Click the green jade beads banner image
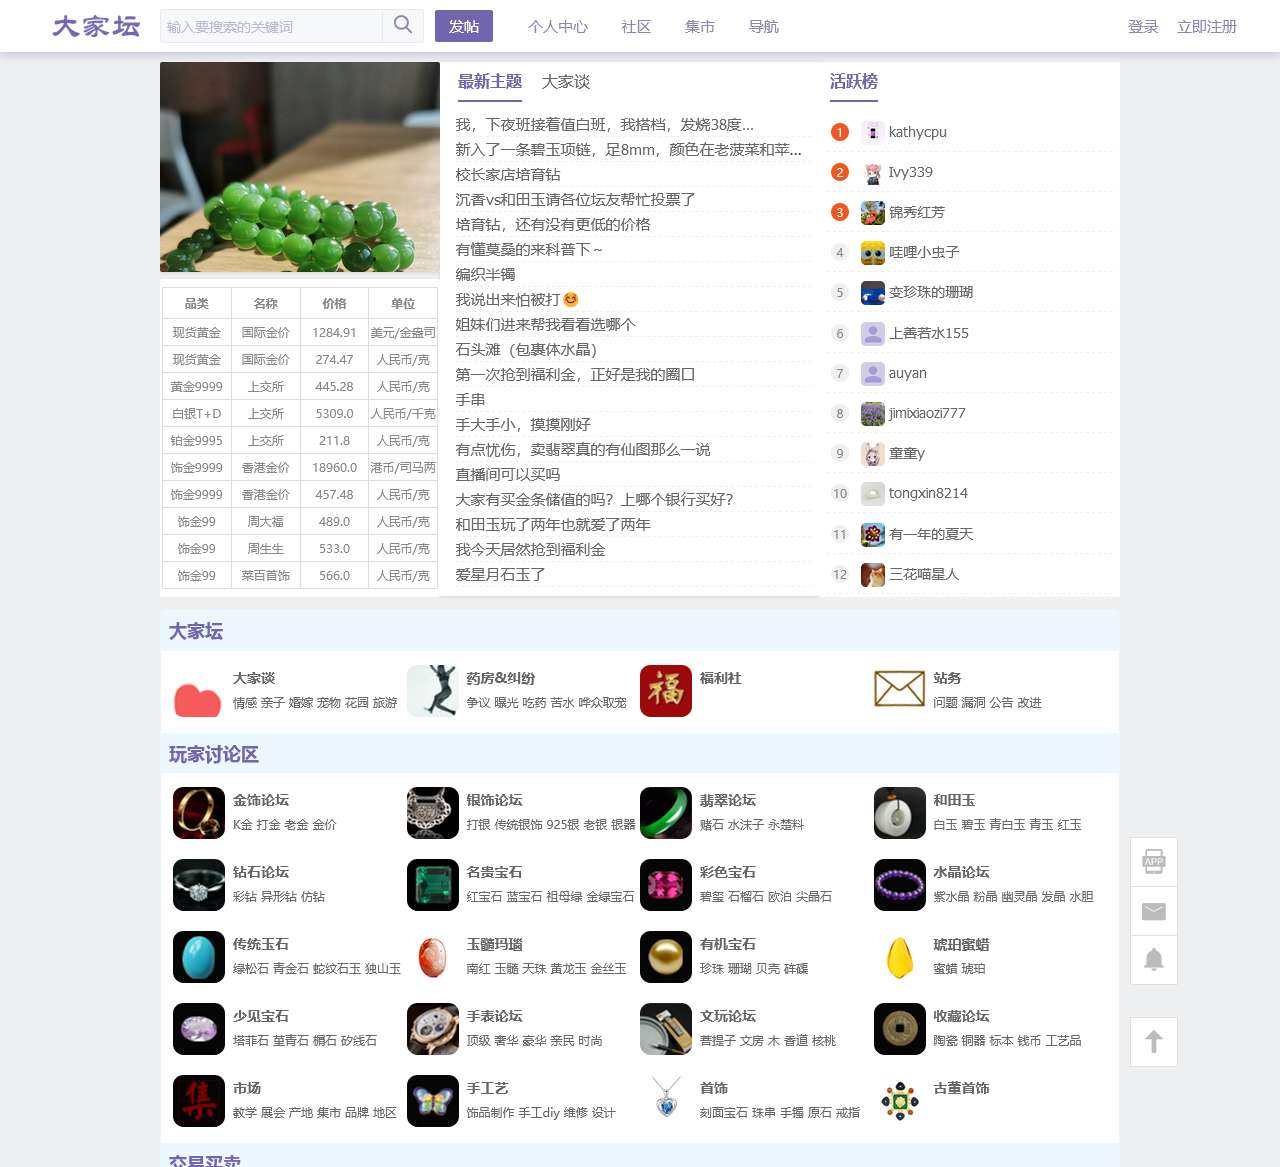The image size is (1280, 1167). 299,167
